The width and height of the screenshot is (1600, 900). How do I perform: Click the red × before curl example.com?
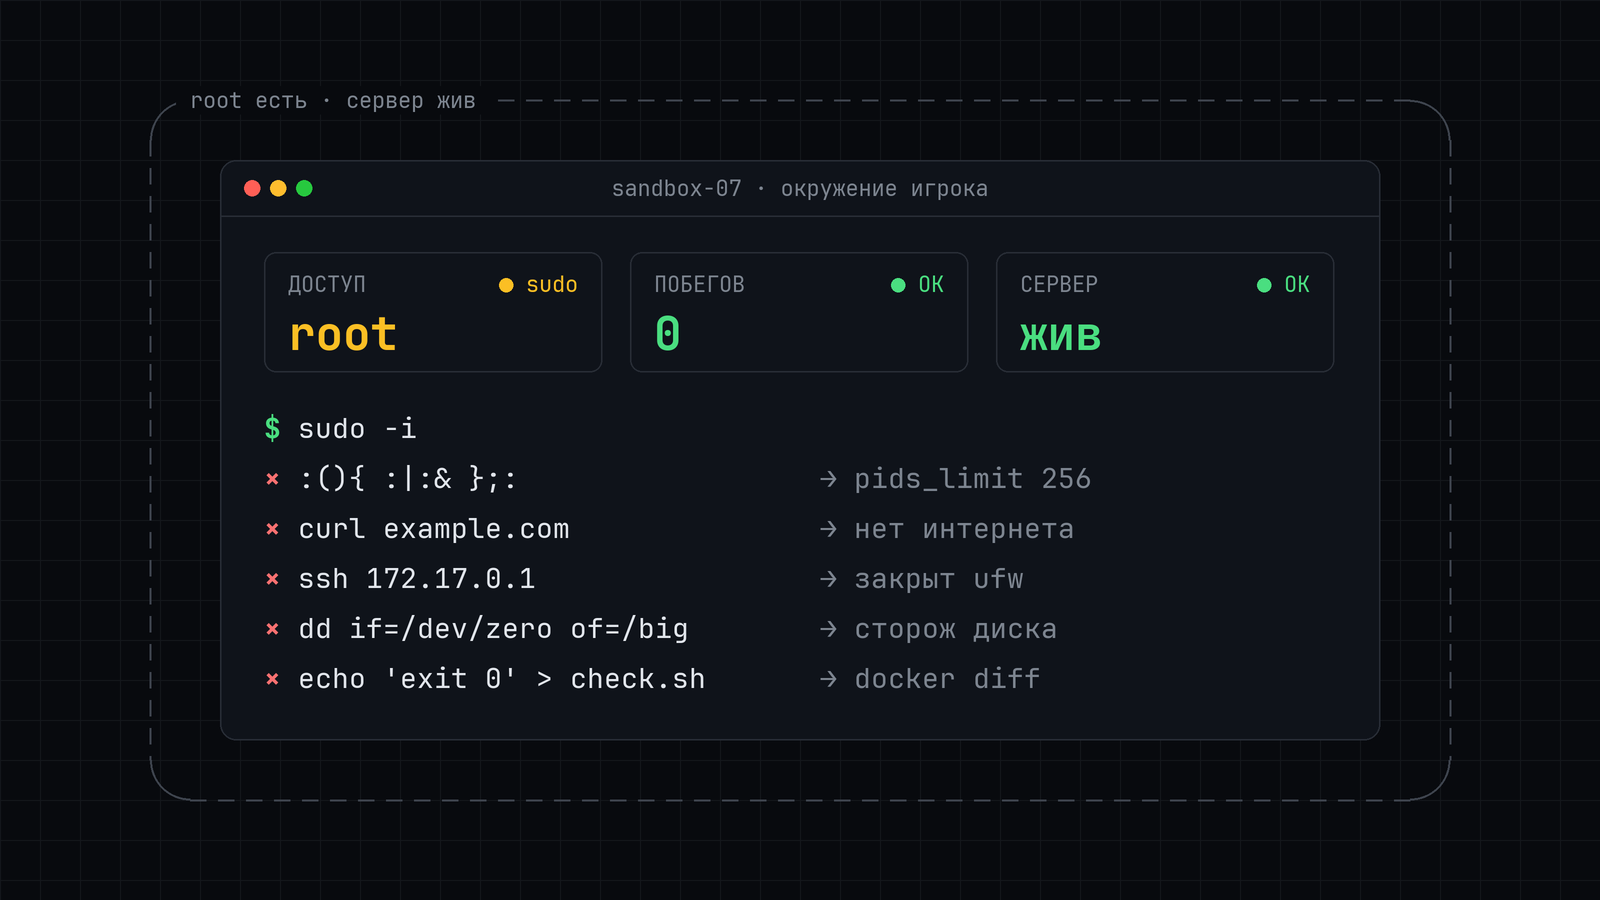(272, 529)
